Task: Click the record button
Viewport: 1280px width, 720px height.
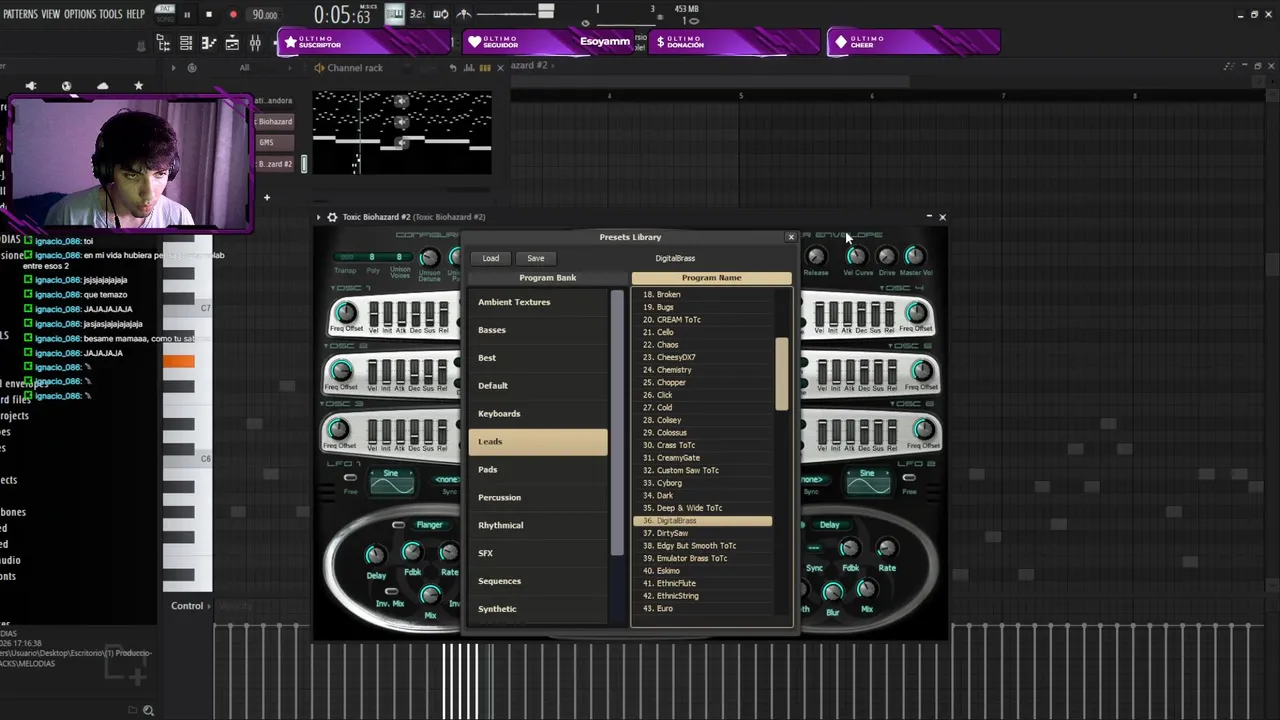Action: 233,15
